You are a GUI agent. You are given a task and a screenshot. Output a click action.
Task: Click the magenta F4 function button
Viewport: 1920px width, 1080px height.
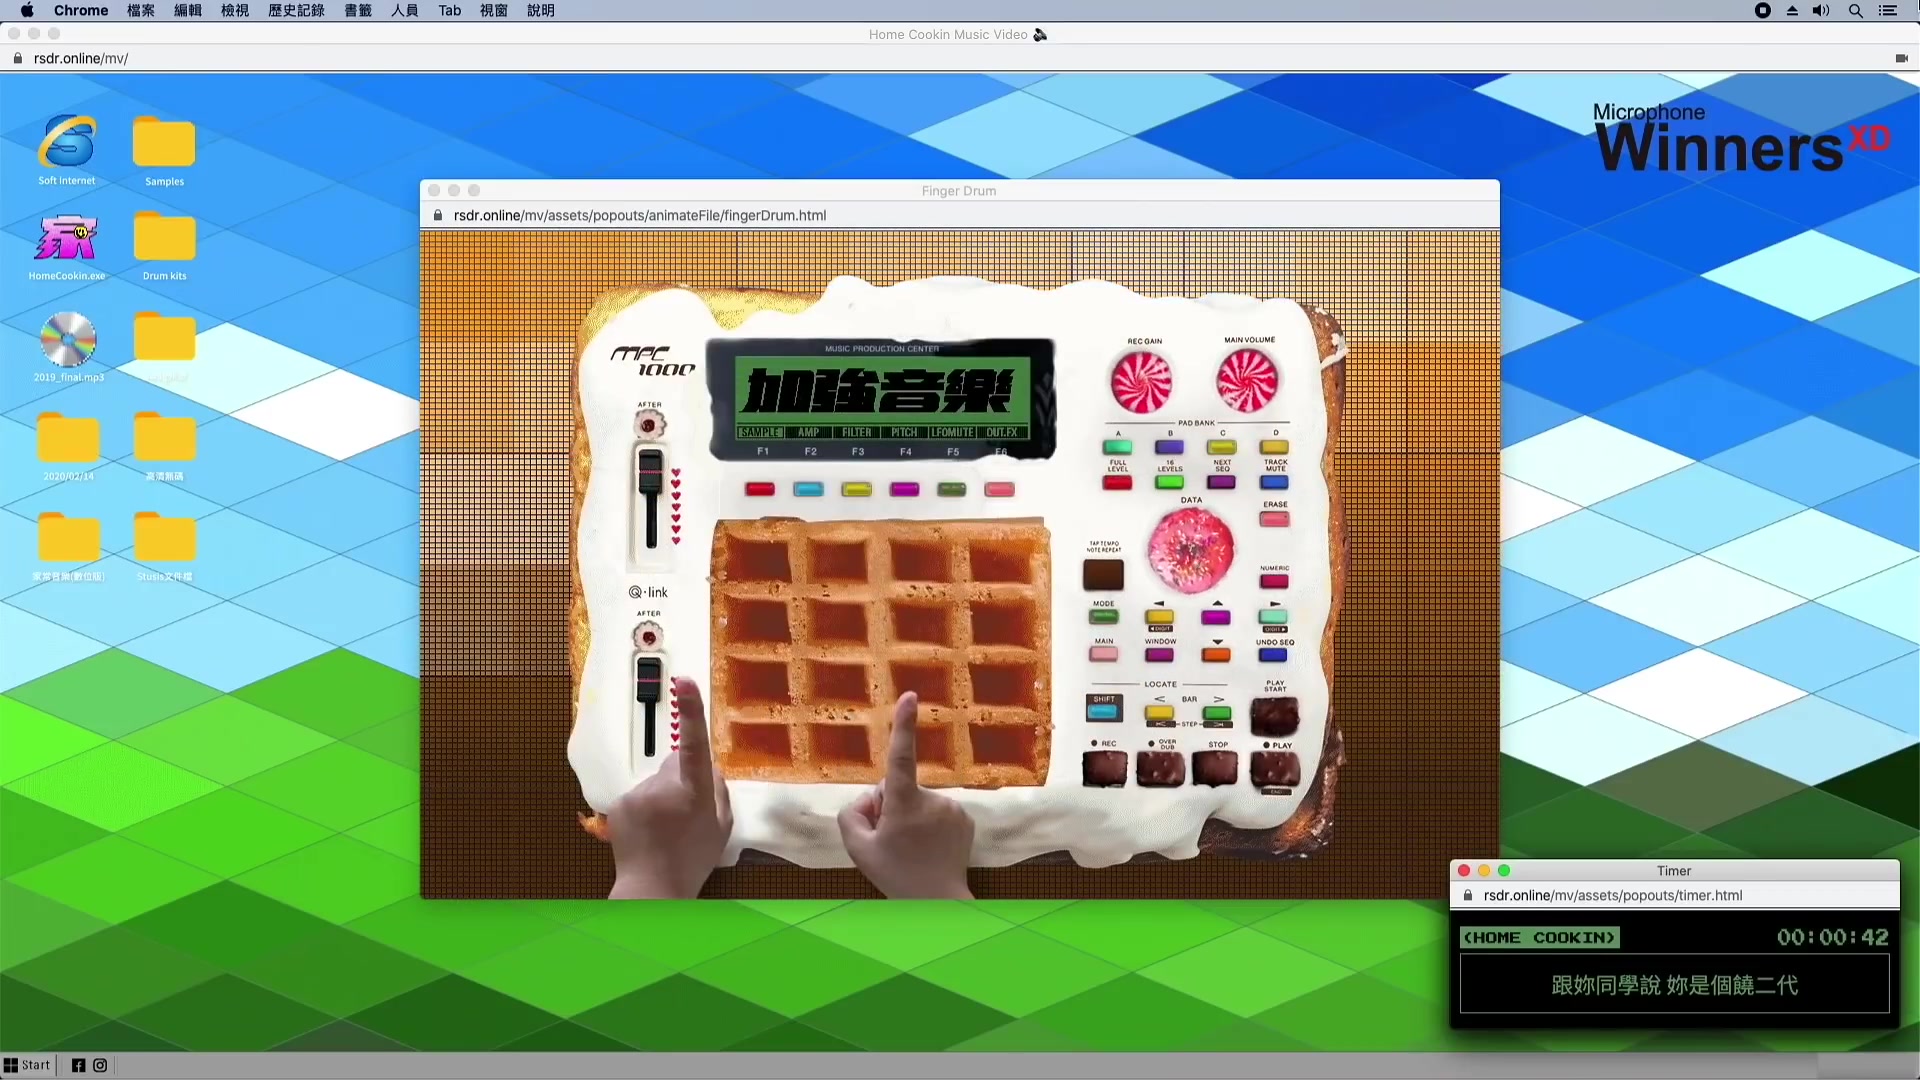904,489
